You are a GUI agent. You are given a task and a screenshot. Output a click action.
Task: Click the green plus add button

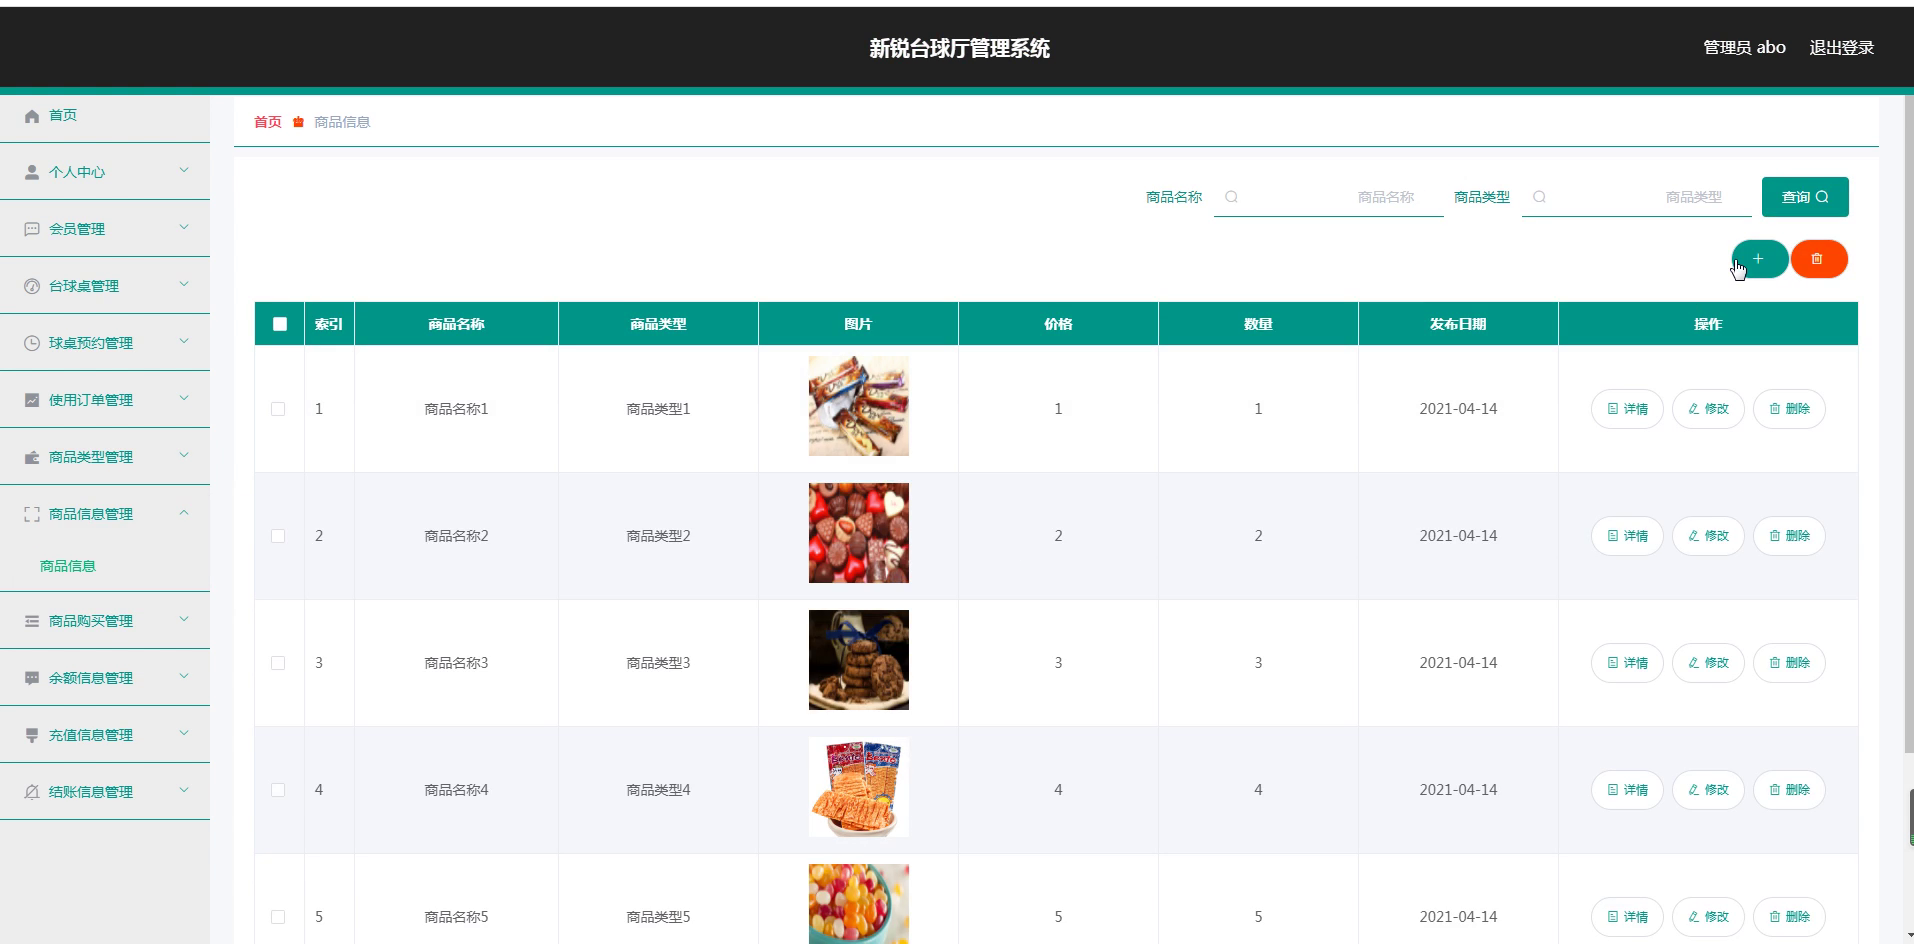click(1759, 259)
